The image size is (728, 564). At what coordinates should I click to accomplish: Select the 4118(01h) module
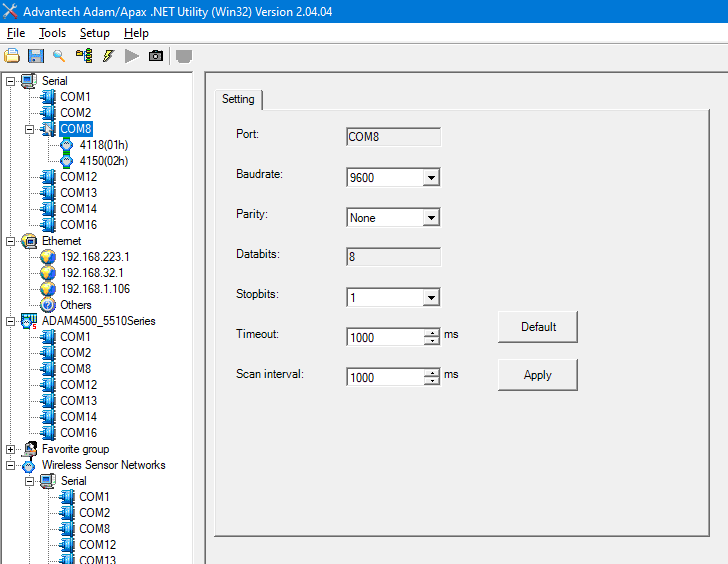(104, 145)
